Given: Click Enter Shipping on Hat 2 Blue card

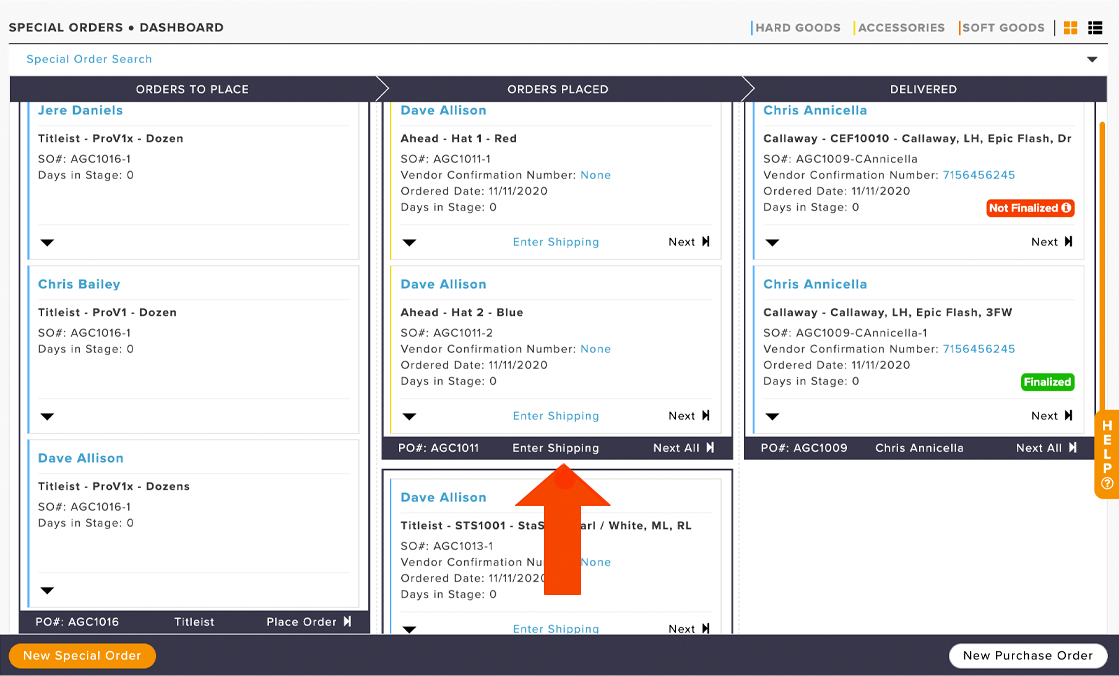Looking at the screenshot, I should click(556, 416).
